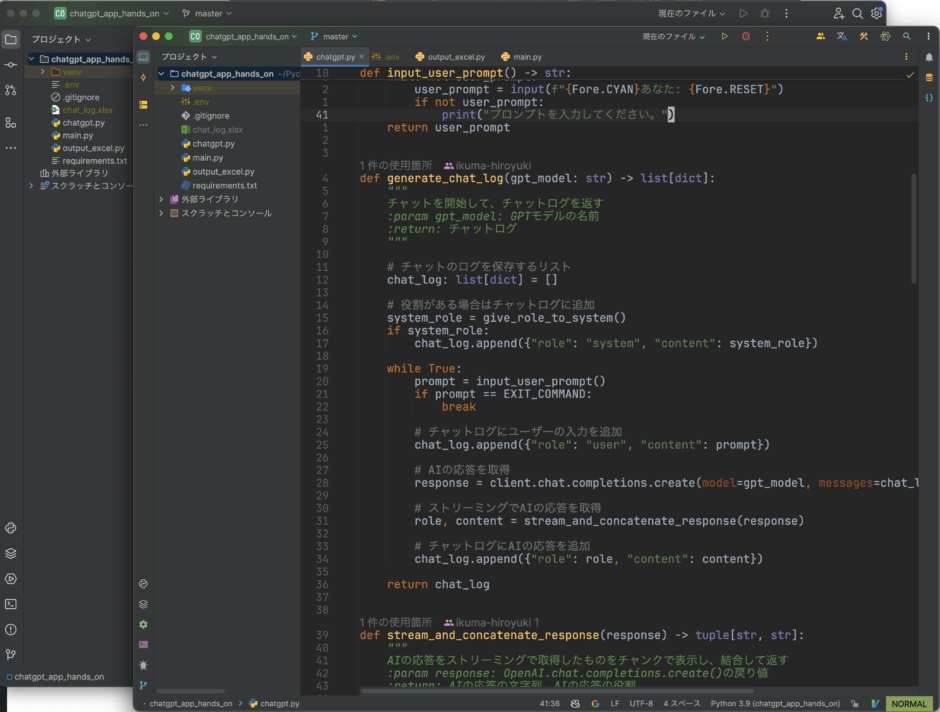Click the red Debug bug icon
This screenshot has width=940, height=712.
[745, 37]
